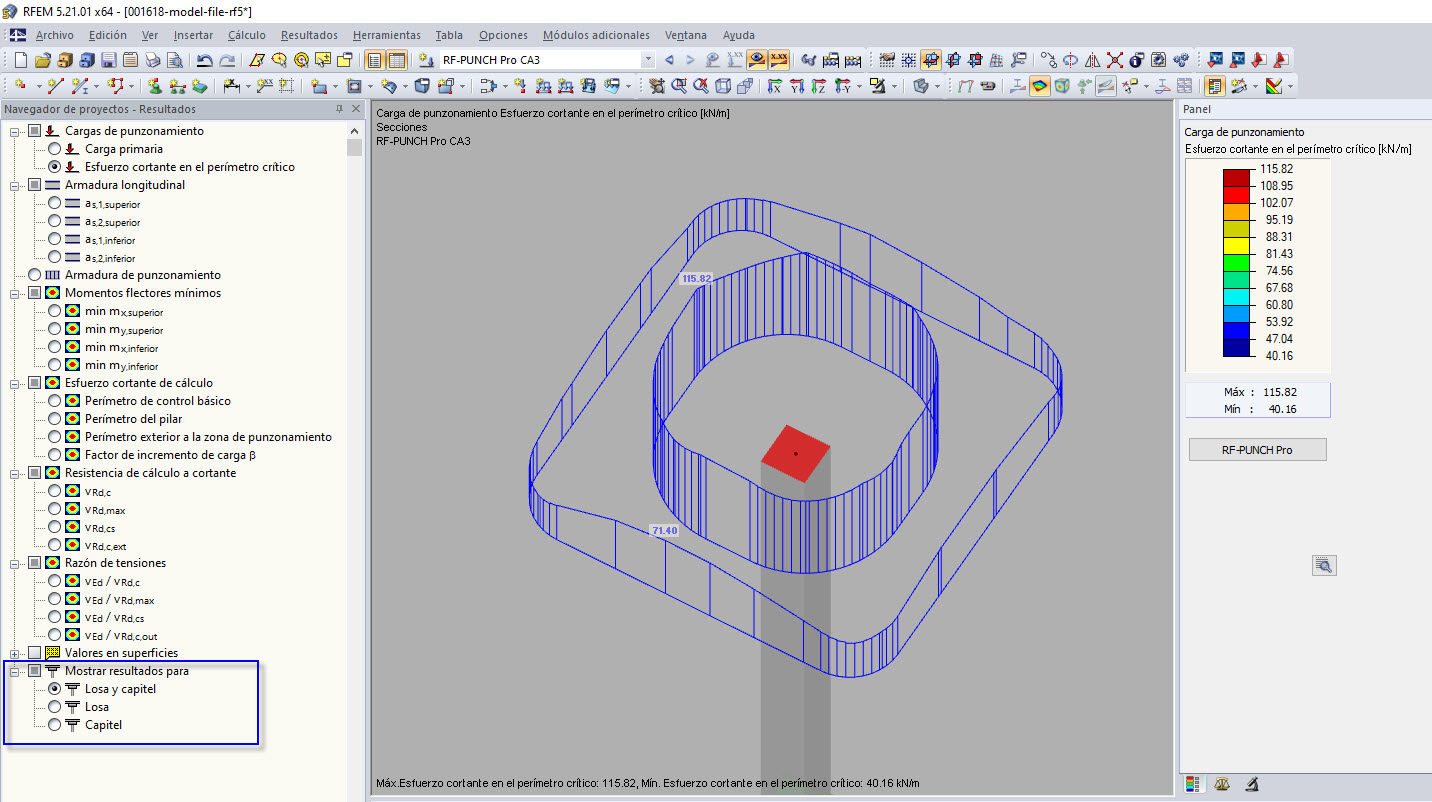Open the Módulos adicionales menu

pos(596,35)
